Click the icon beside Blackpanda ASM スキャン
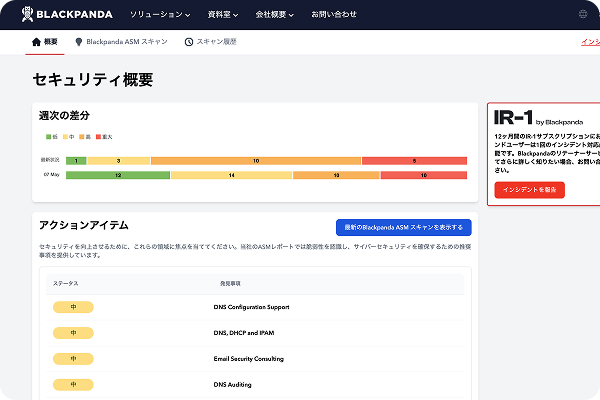 pos(79,42)
